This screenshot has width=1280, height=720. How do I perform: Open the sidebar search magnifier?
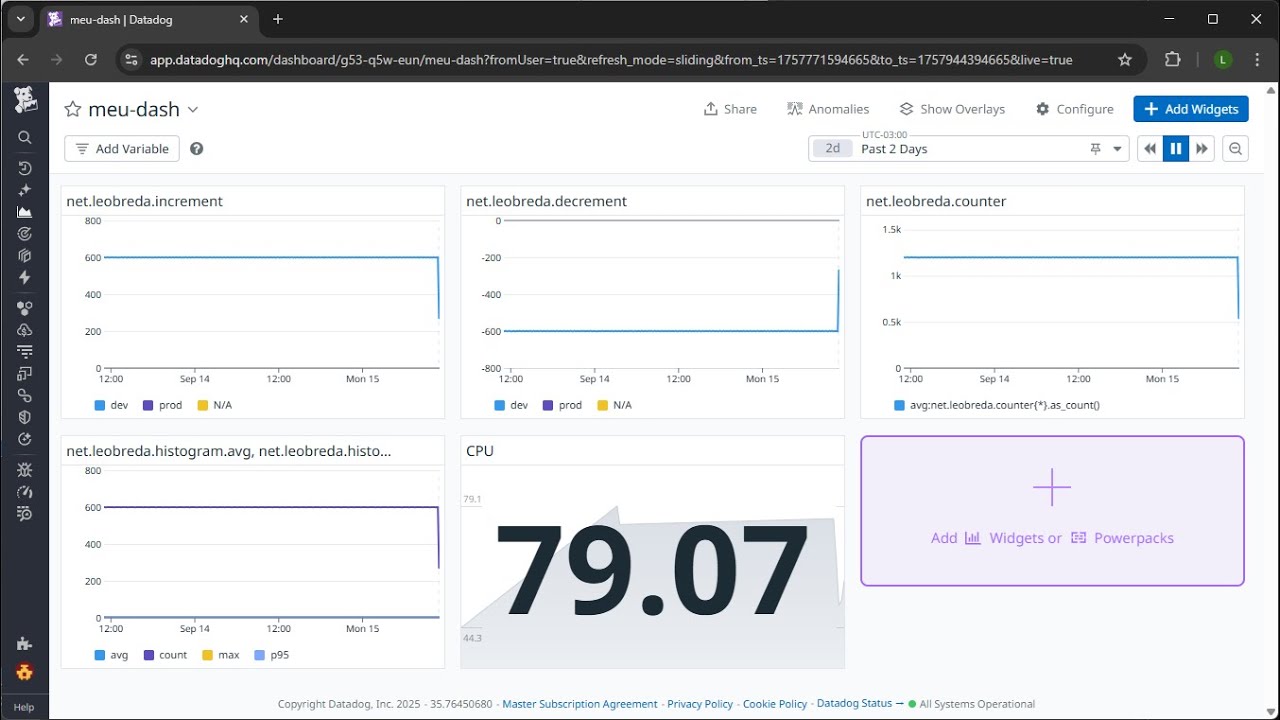click(x=25, y=138)
